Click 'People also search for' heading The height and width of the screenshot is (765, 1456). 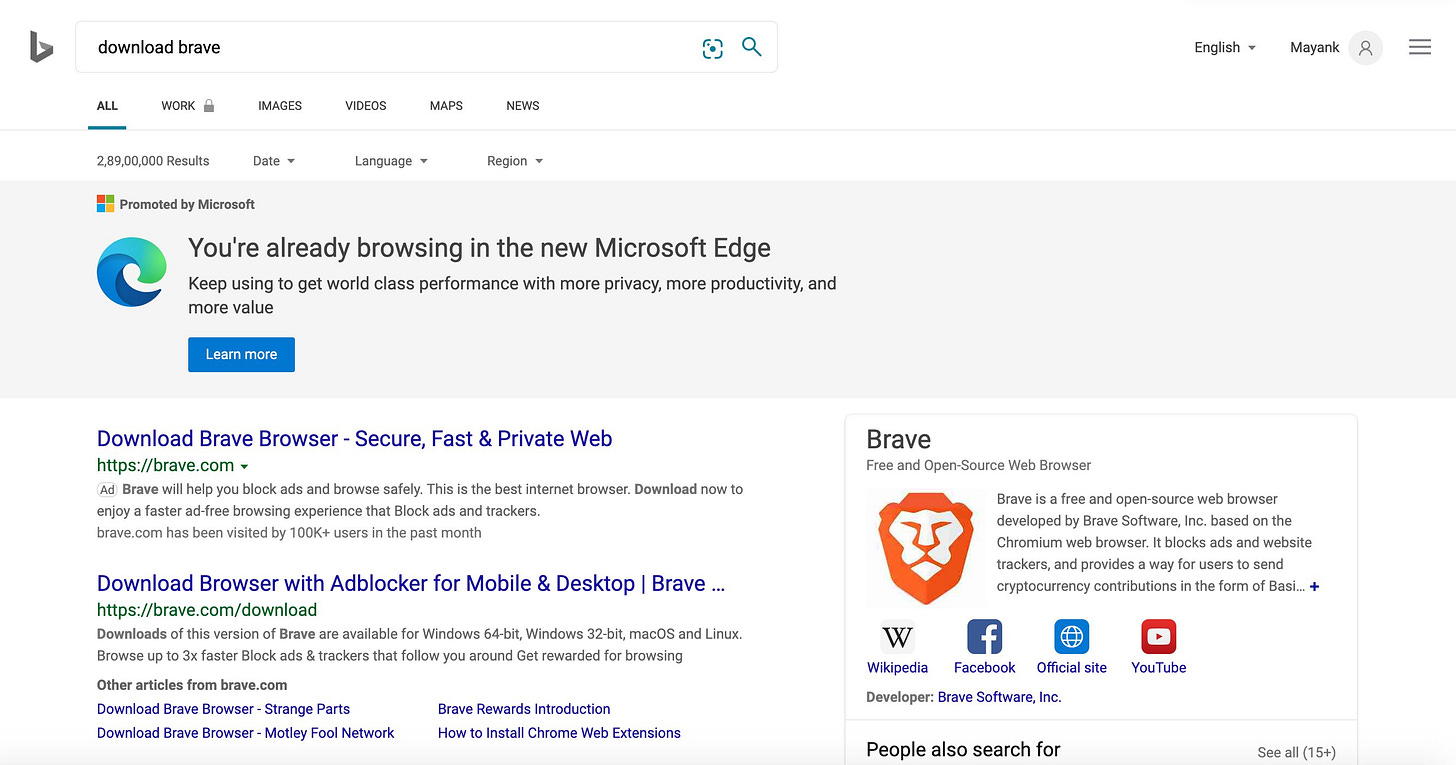tap(963, 750)
